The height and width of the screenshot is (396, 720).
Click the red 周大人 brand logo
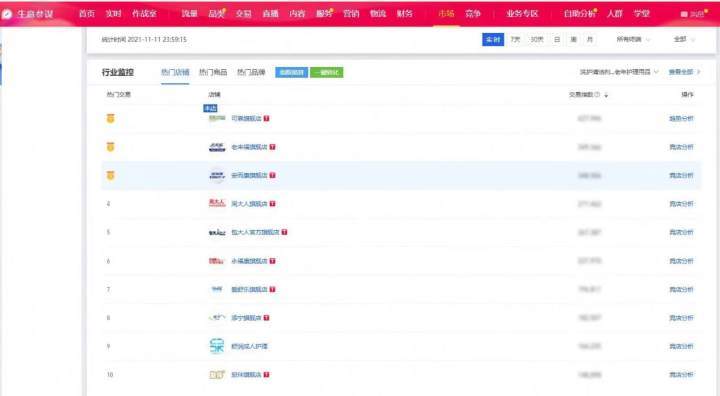point(217,203)
